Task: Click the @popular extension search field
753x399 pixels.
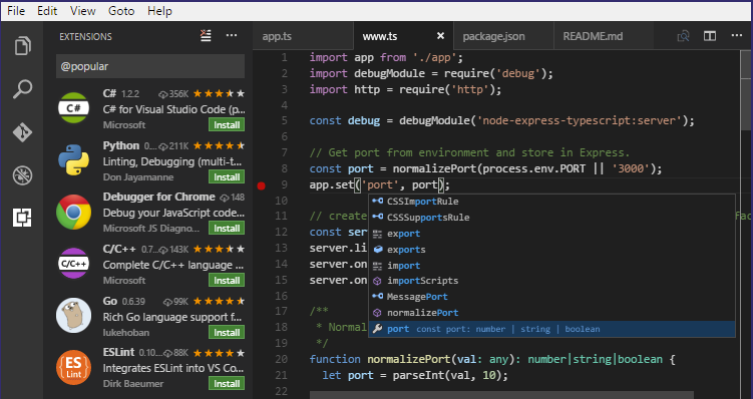Action: 150,66
